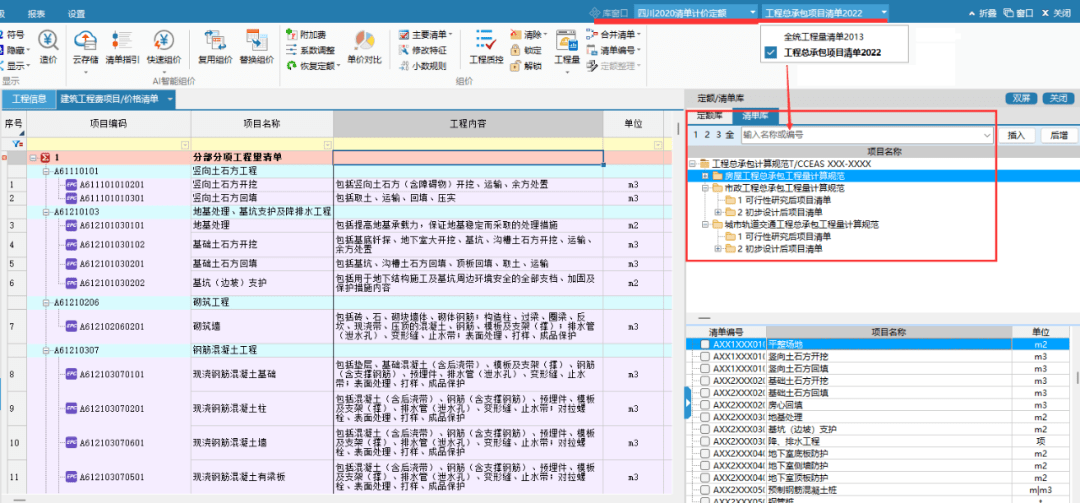Screen dimensions: 1080x503
Task: Check the box for 降、排水工程 row
Action: (705, 441)
